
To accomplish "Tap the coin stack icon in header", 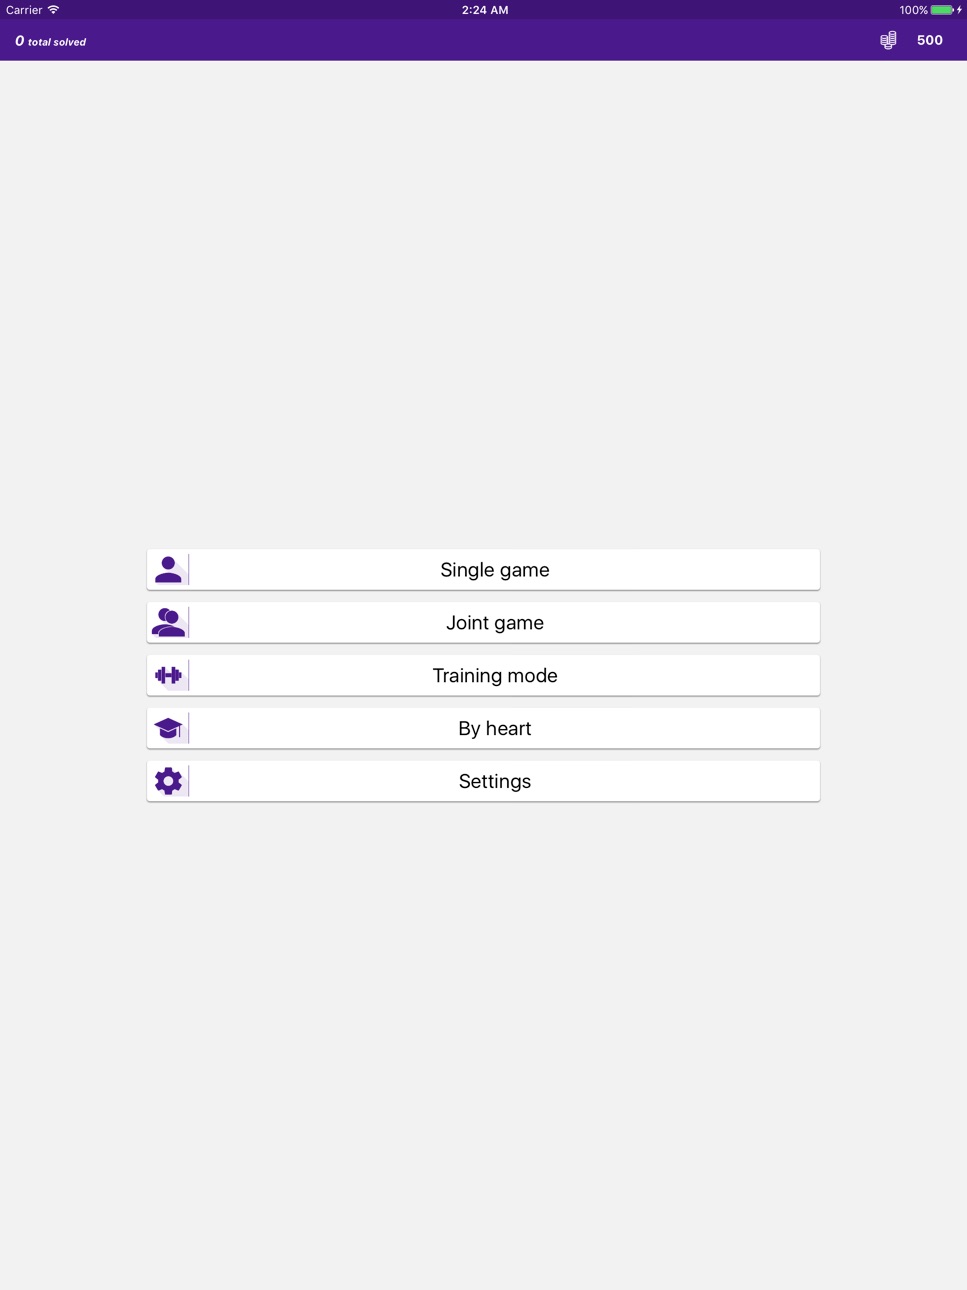I will 888,40.
